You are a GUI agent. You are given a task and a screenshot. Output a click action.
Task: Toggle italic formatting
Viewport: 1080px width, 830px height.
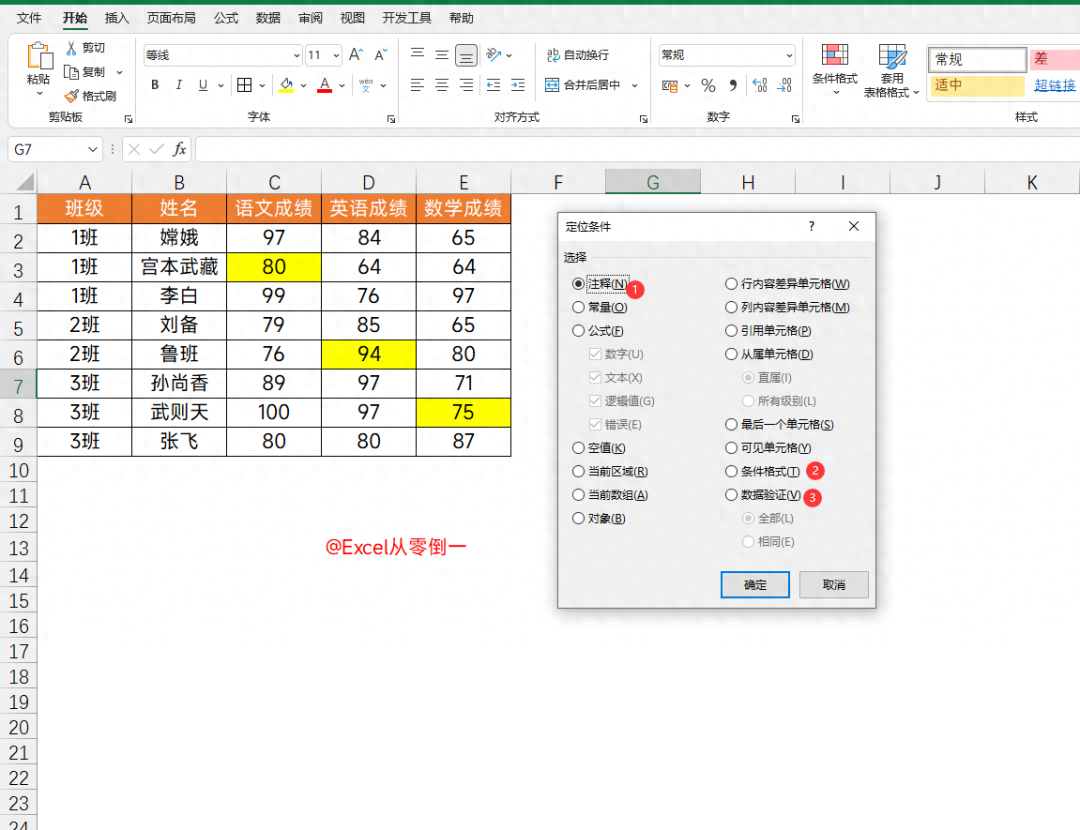pos(179,85)
